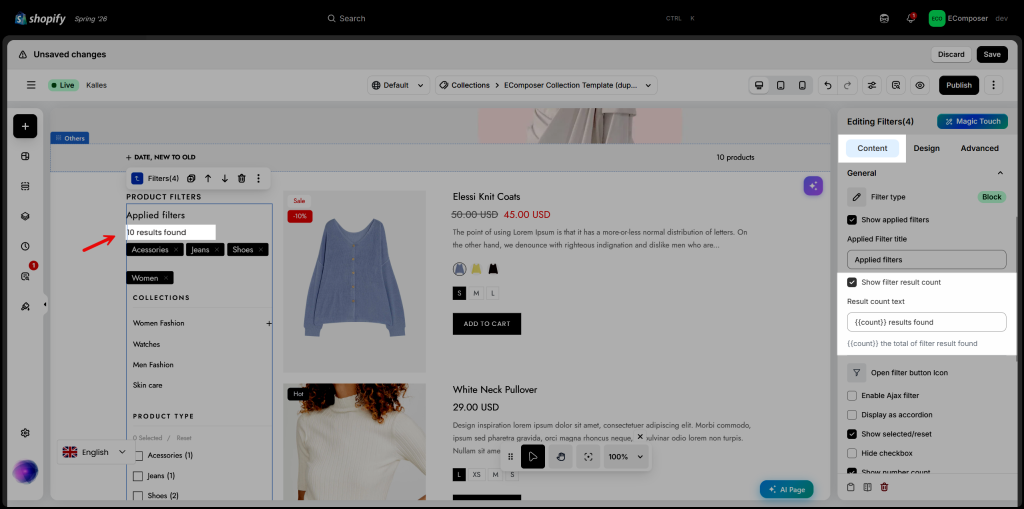Check Acessories (1) product type filter
The height and width of the screenshot is (509, 1024).
[x=138, y=455]
